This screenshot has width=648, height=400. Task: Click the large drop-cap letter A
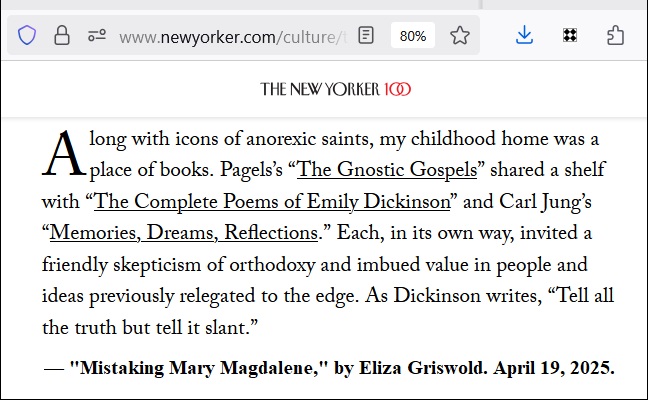coord(62,155)
